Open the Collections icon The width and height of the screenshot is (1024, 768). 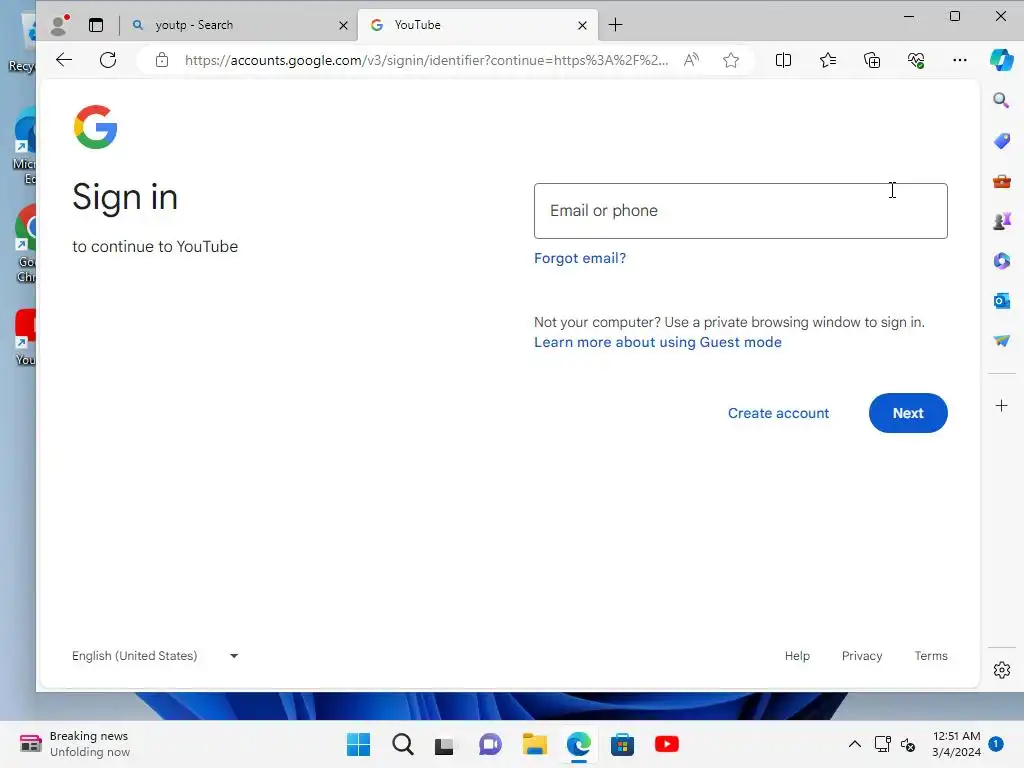point(872,60)
